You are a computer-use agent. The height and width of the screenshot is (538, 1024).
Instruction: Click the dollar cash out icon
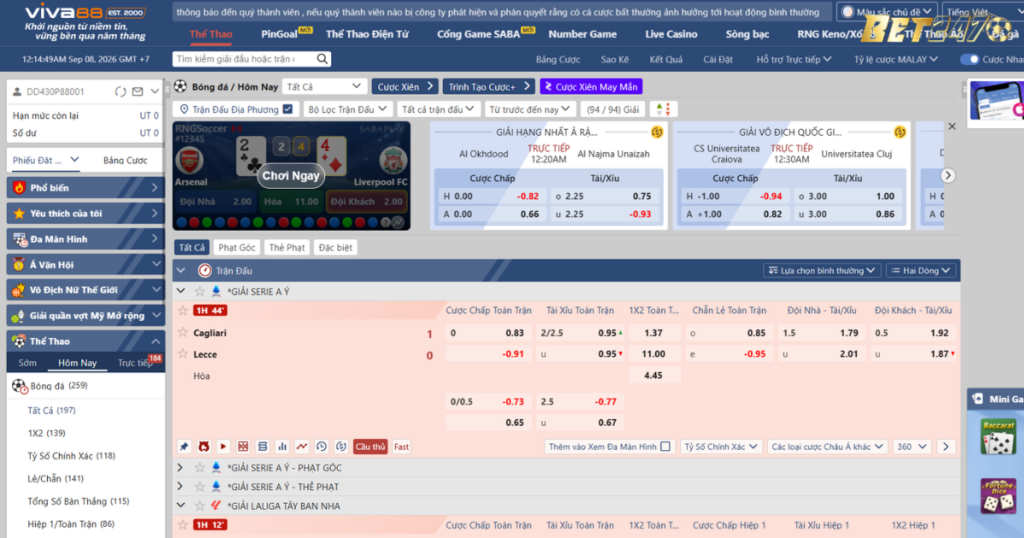pyautogui.click(x=341, y=447)
